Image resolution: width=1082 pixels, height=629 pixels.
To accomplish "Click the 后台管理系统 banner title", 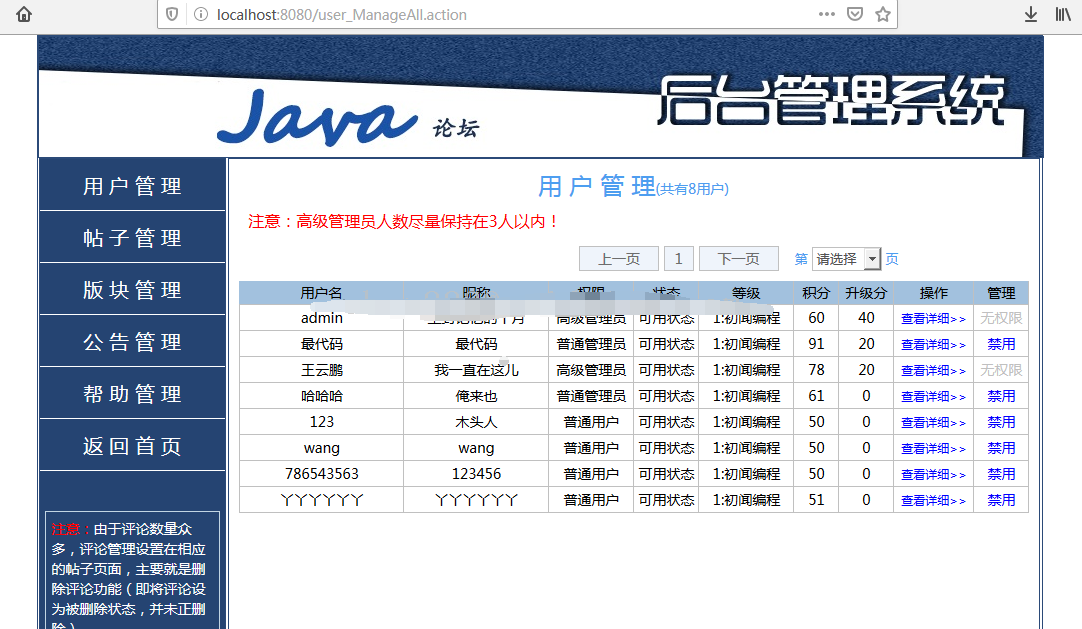I will (832, 101).
